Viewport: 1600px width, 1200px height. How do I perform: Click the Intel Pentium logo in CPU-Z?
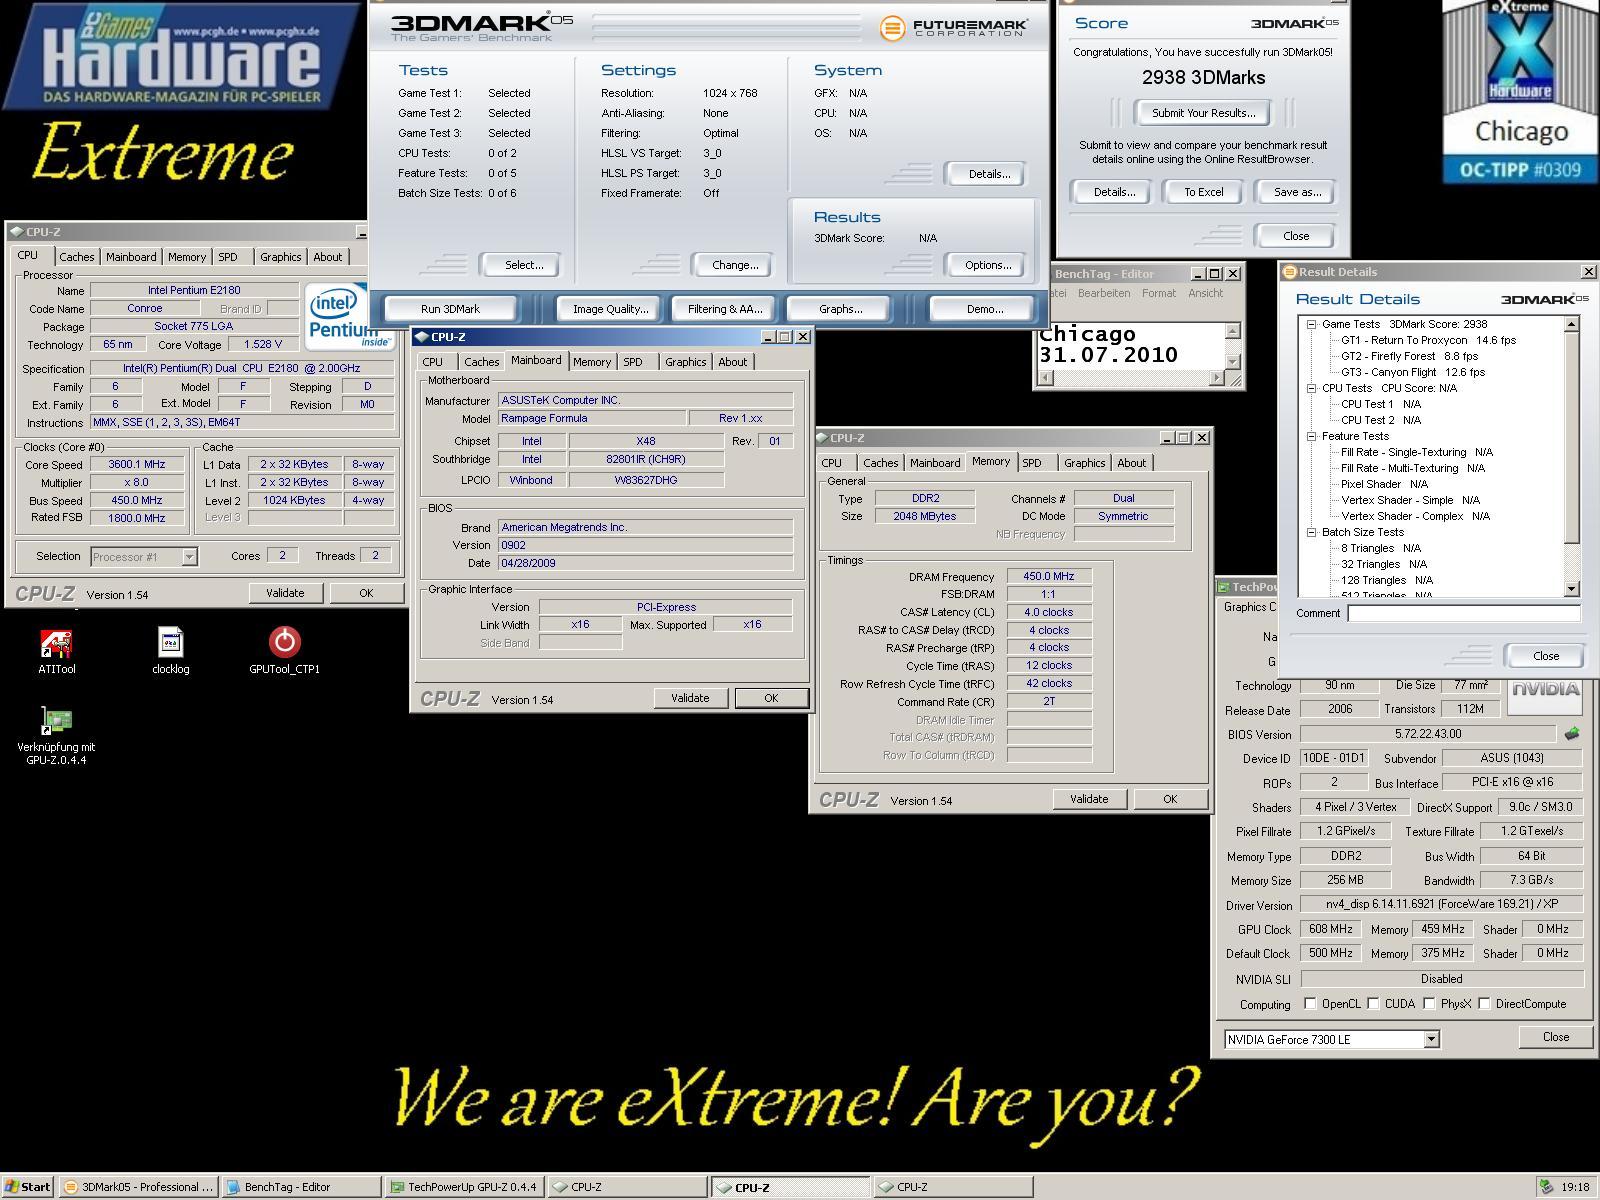tap(349, 316)
